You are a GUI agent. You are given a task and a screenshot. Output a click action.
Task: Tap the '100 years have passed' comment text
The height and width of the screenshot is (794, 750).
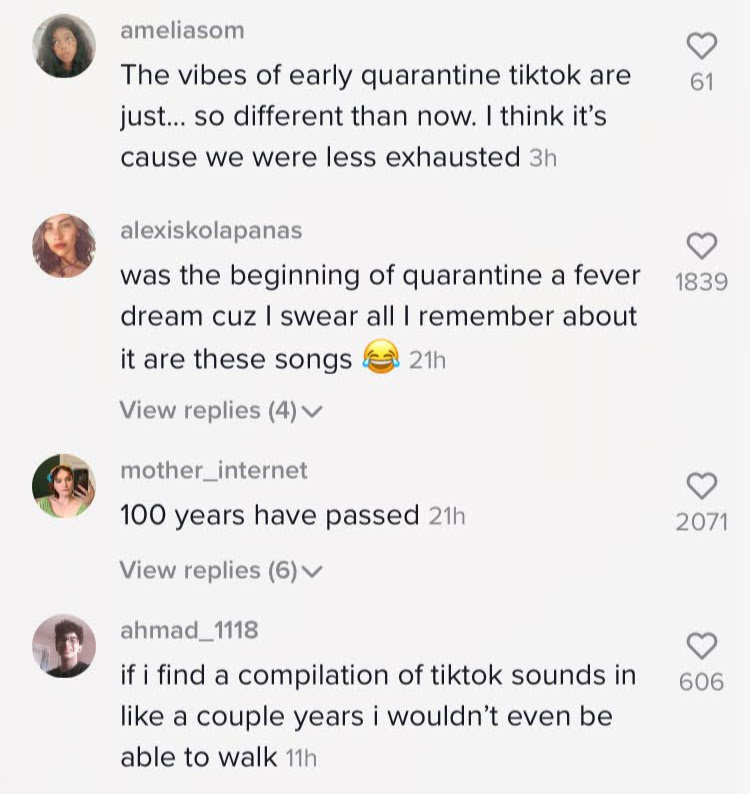[269, 516]
